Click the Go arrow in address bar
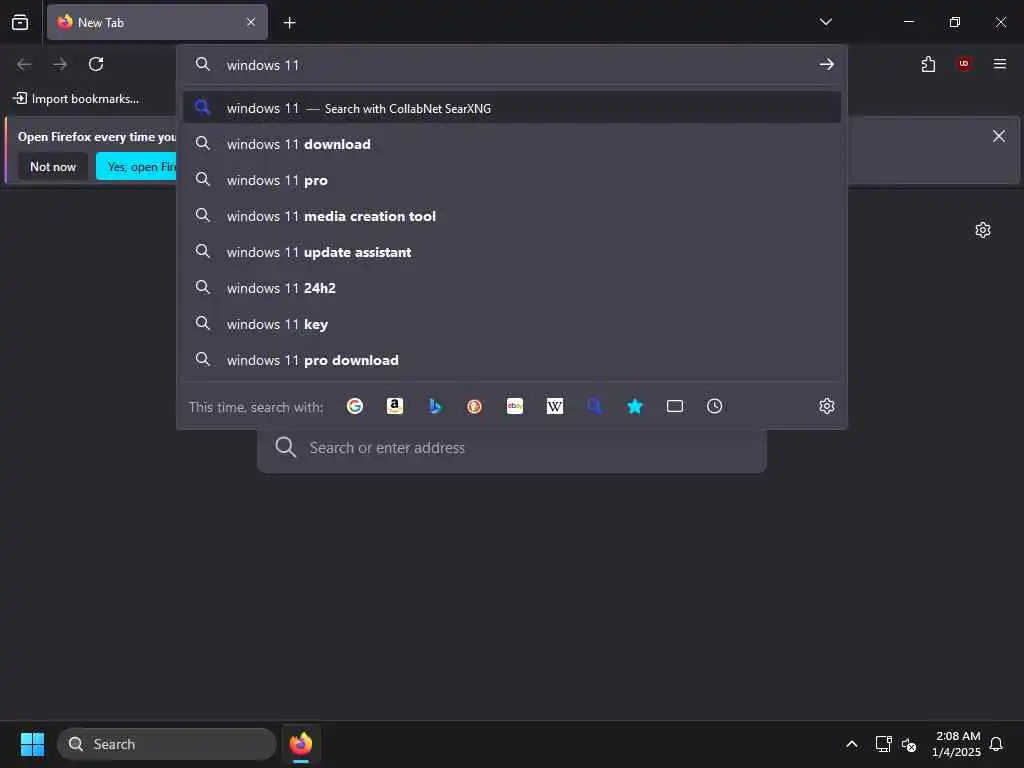 click(x=827, y=64)
